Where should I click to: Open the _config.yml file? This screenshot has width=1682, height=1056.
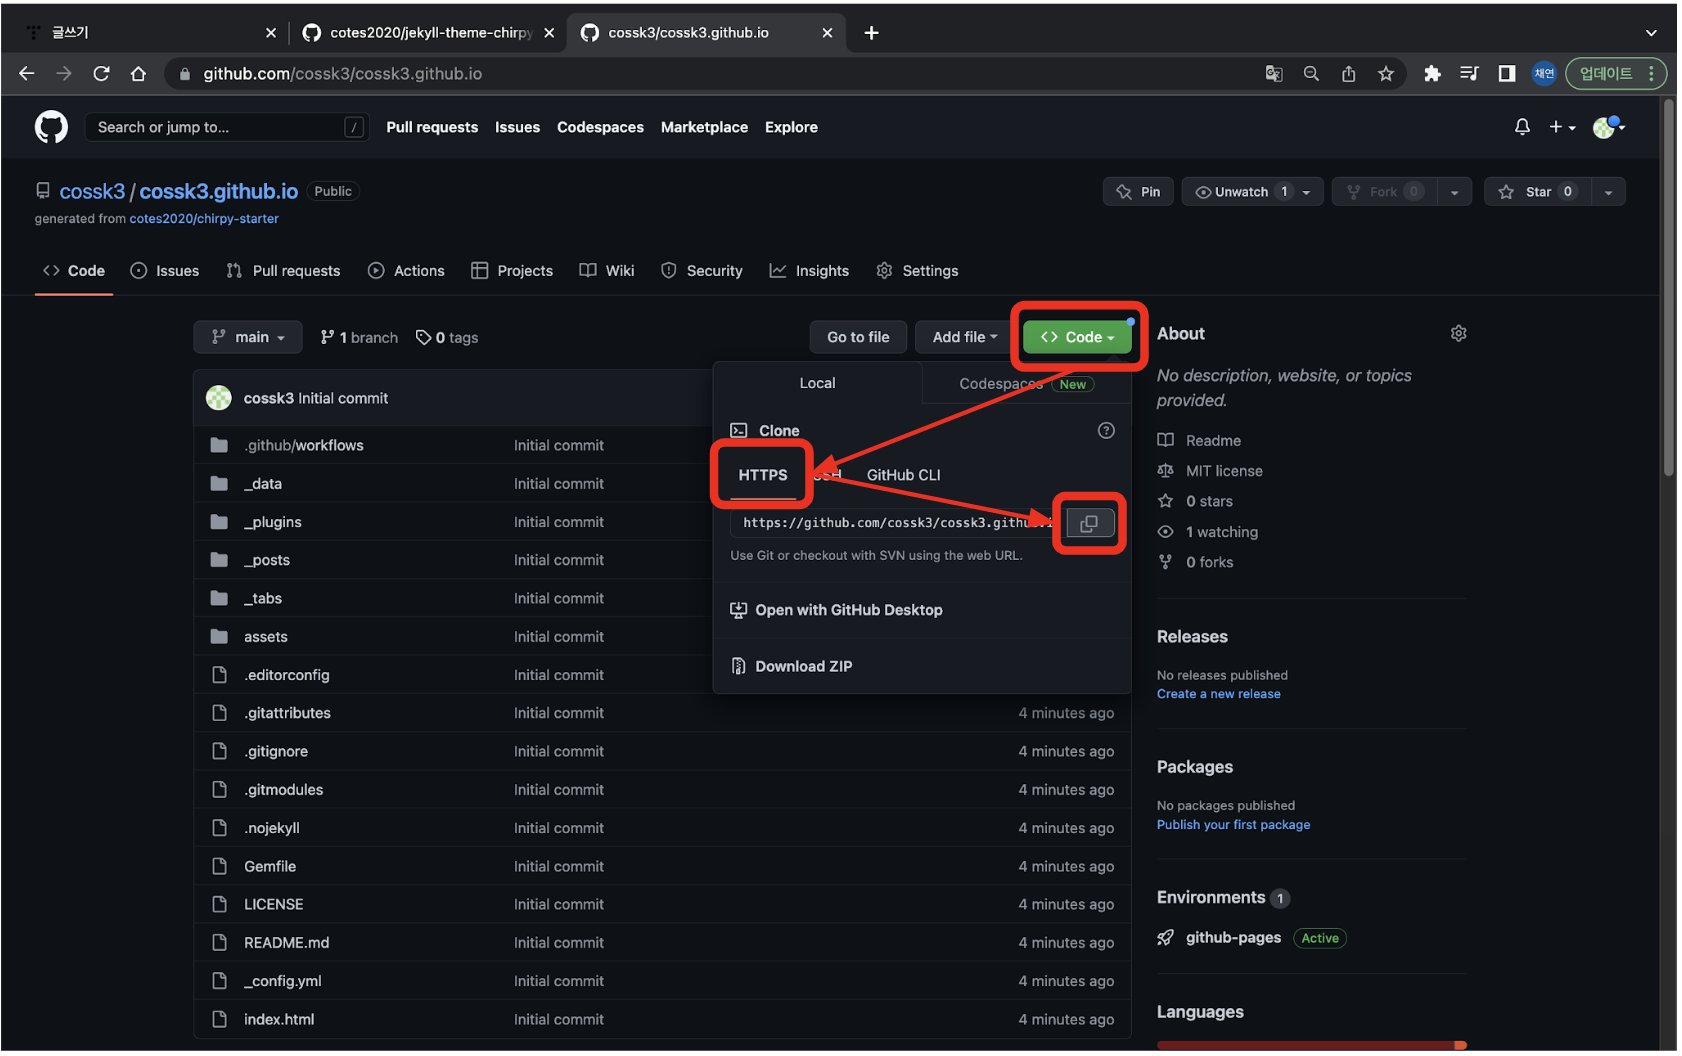coord(283,981)
